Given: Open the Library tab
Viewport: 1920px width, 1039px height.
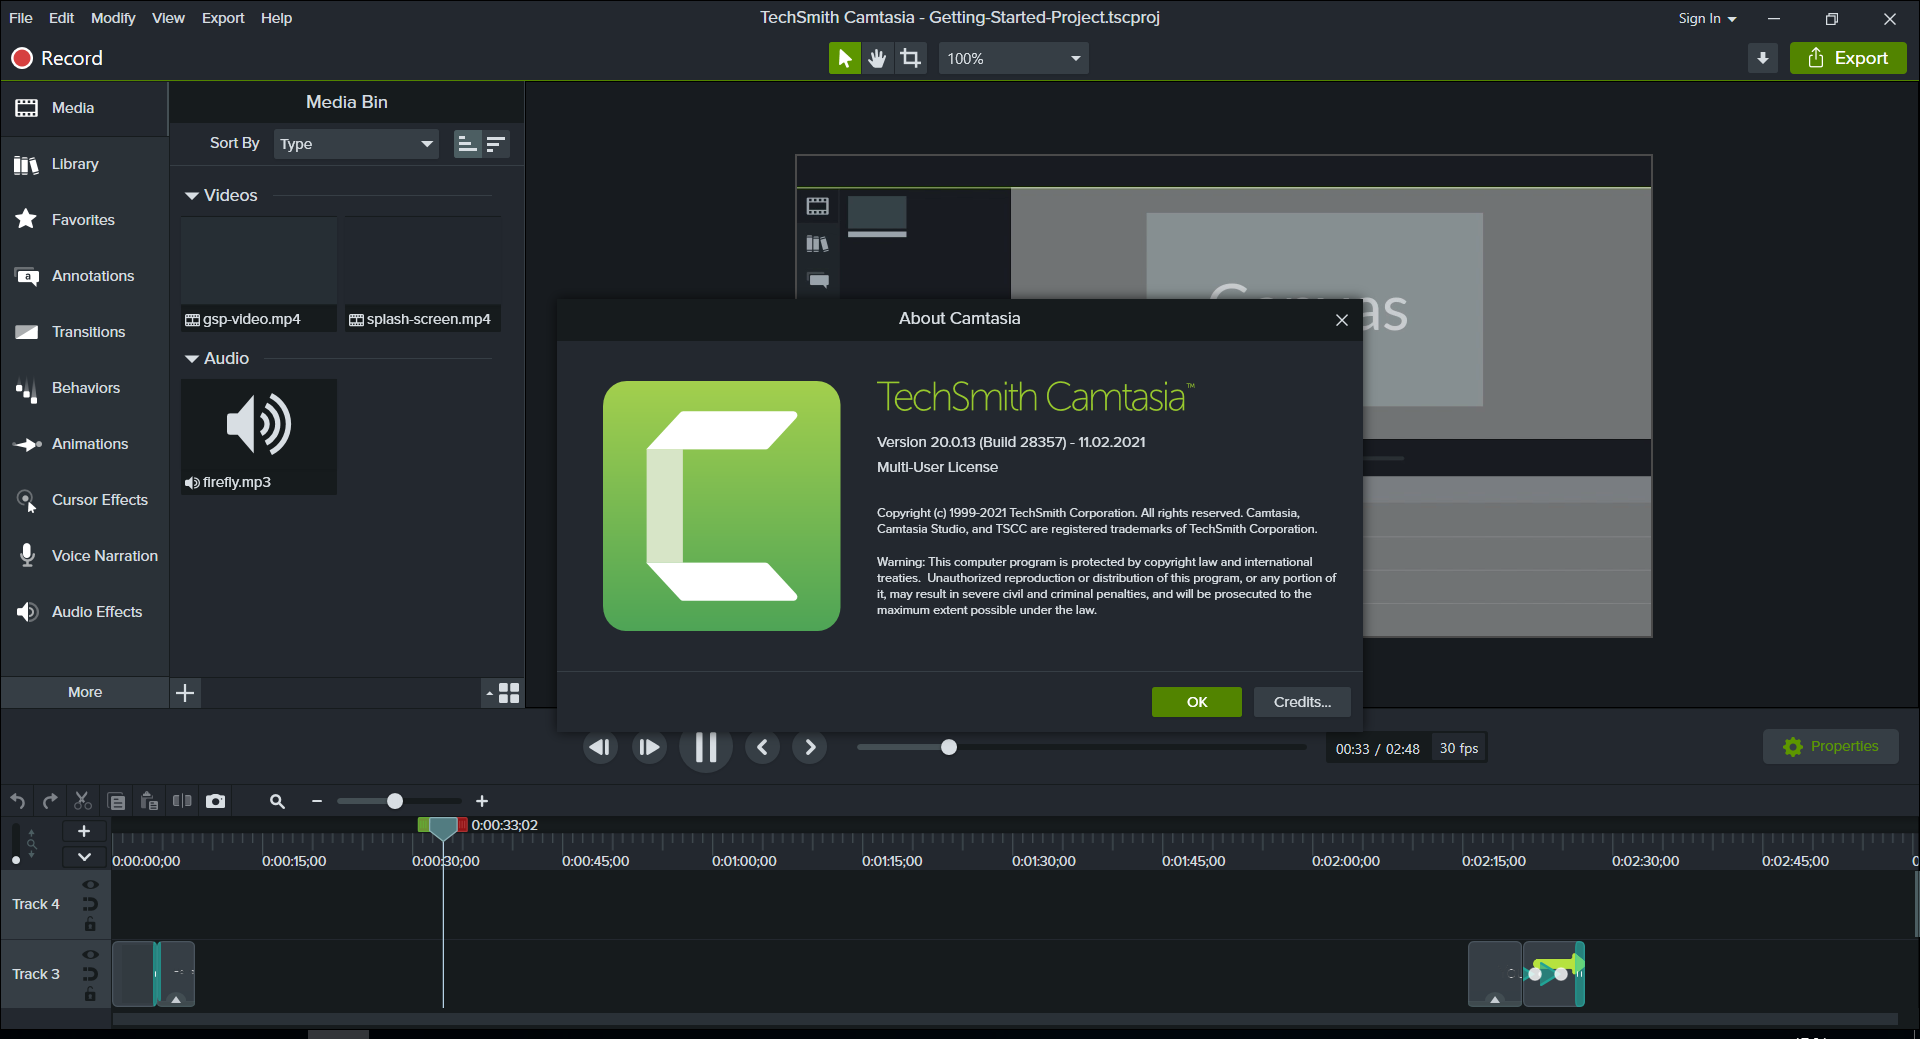Looking at the screenshot, I should tap(84, 164).
